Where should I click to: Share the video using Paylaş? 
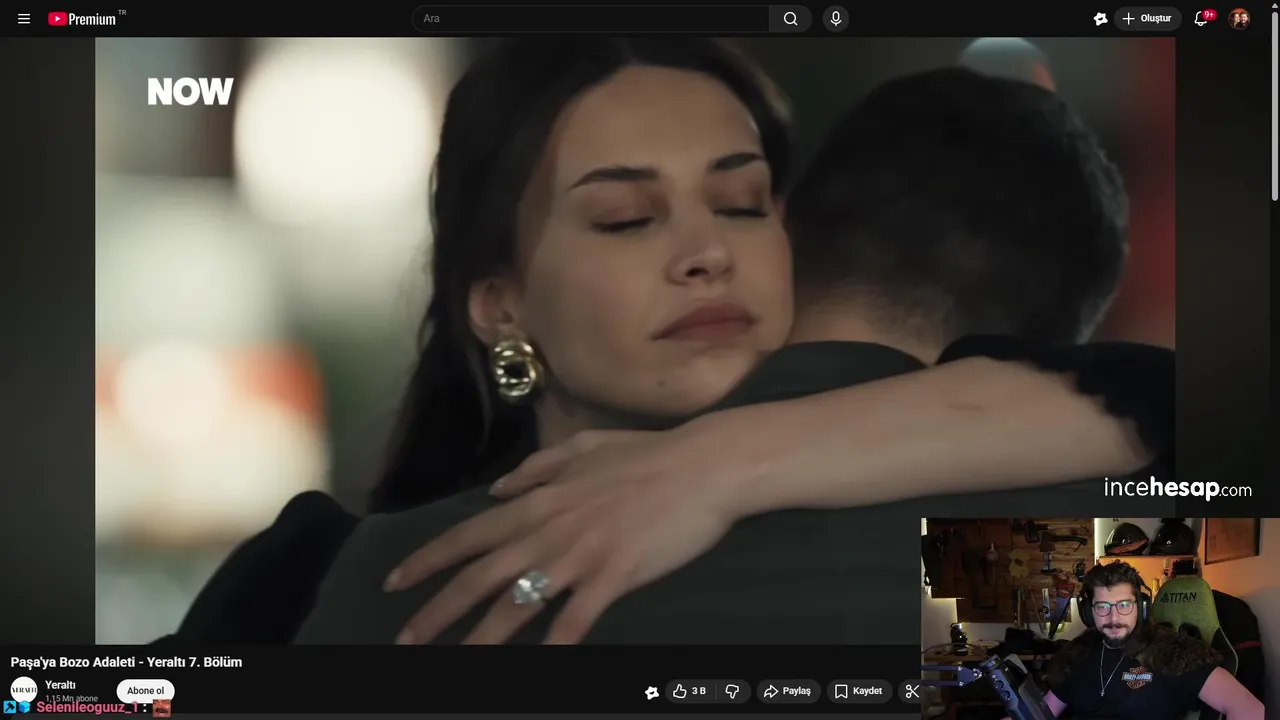point(788,691)
